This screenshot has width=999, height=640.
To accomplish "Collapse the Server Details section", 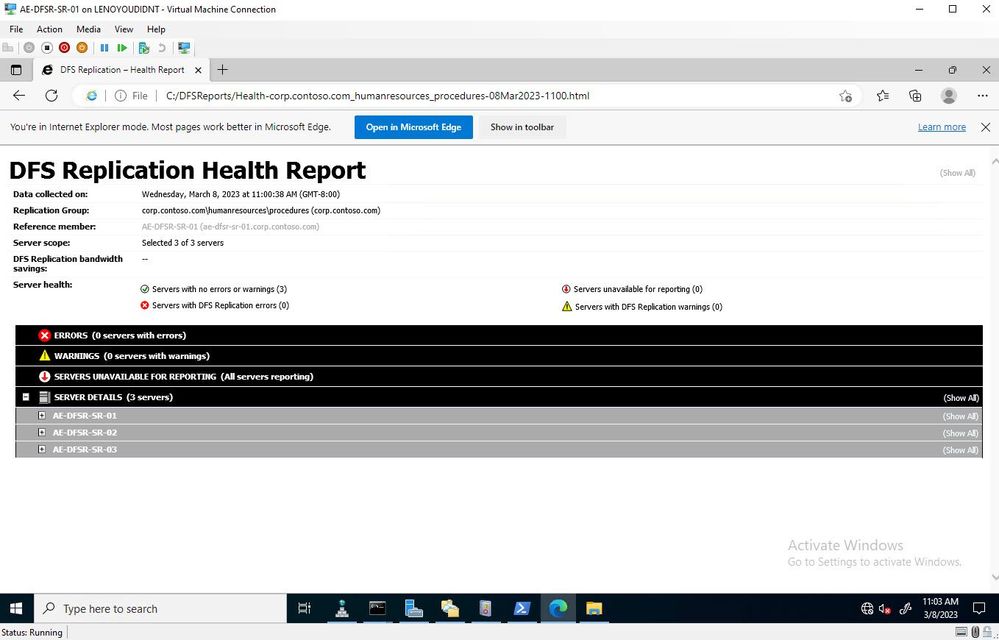I will (26, 397).
